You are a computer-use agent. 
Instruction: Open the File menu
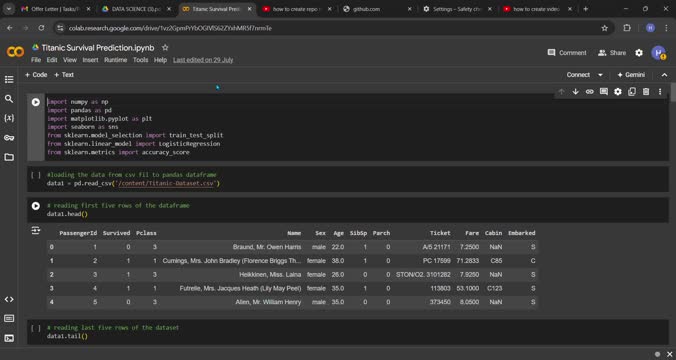click(36, 60)
